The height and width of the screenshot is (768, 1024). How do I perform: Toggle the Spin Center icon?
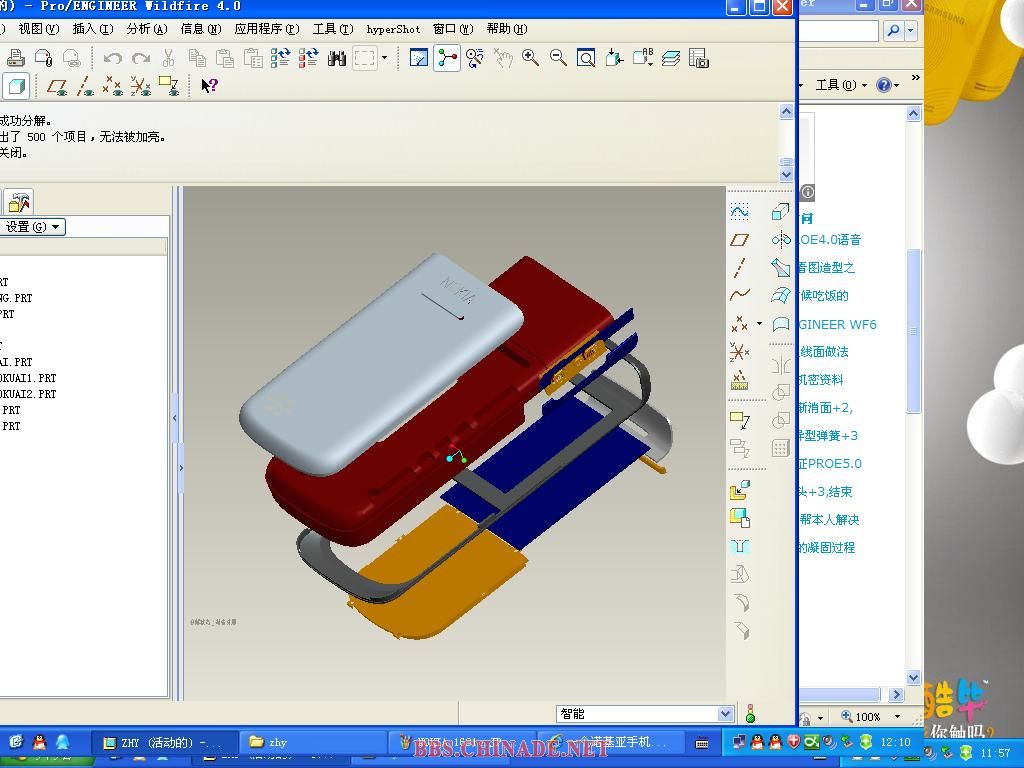(447, 58)
